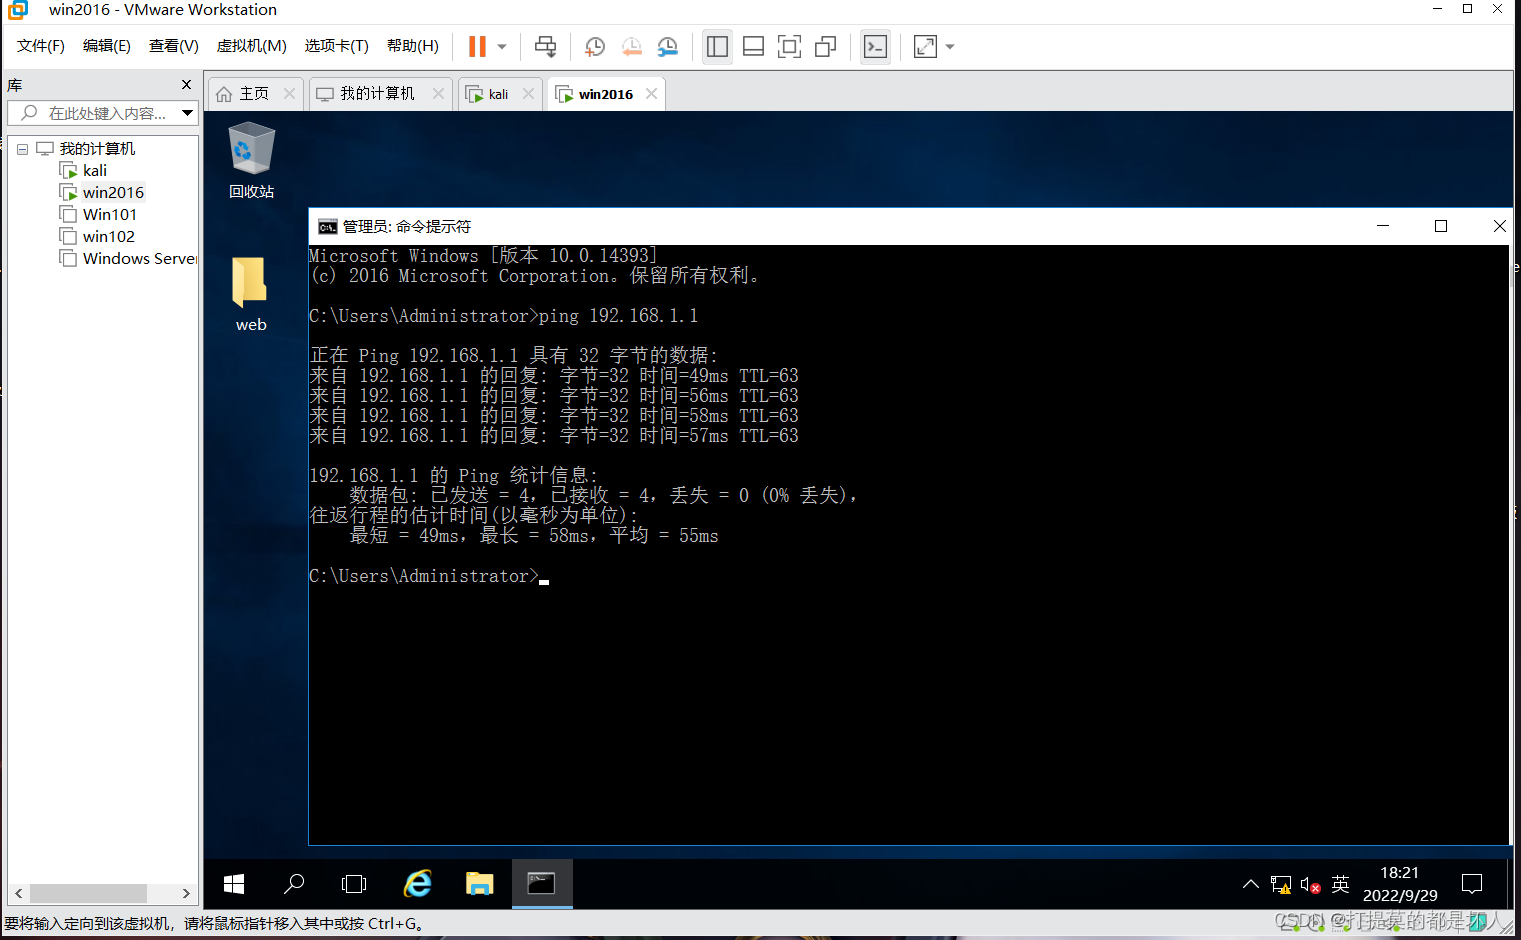Open the console view icon

[875, 46]
